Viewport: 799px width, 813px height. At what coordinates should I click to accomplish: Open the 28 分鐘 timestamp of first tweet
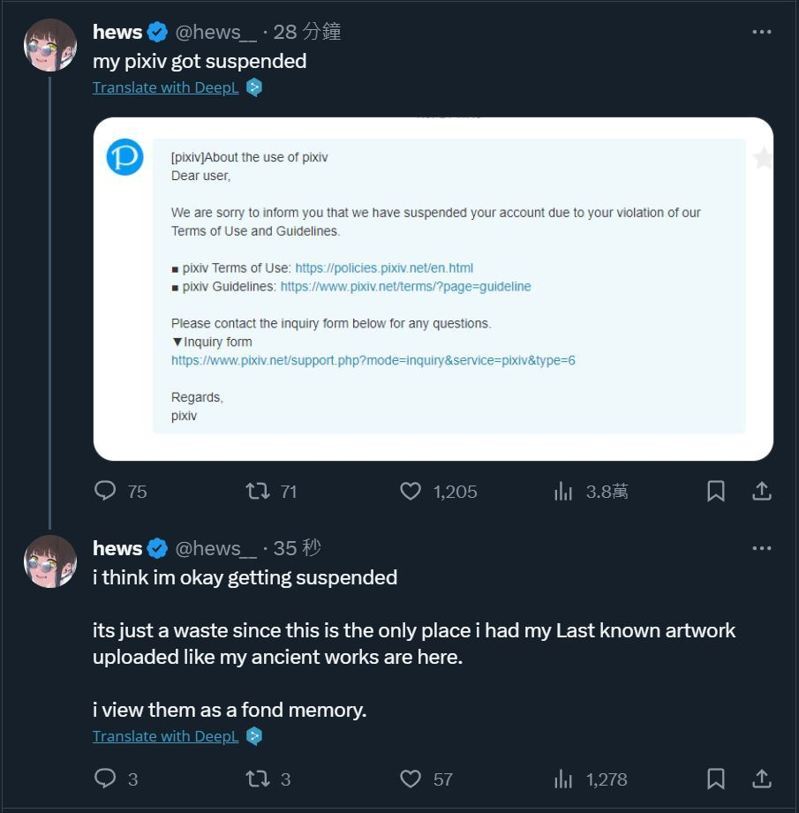point(307,32)
